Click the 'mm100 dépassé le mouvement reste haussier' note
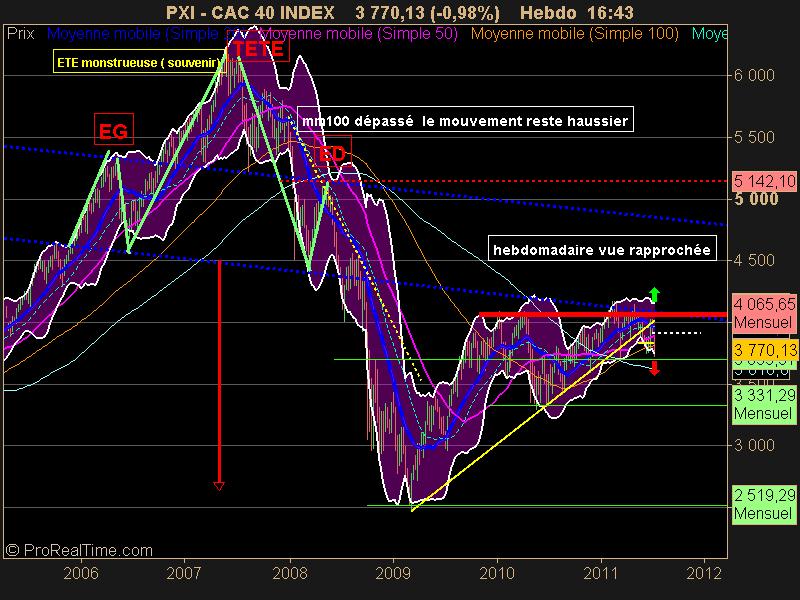Image resolution: width=800 pixels, height=600 pixels. tap(465, 120)
